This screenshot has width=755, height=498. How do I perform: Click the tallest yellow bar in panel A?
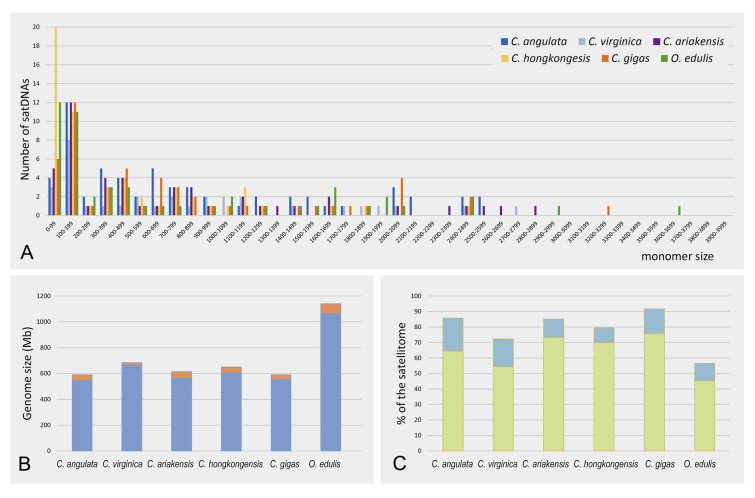point(55,120)
